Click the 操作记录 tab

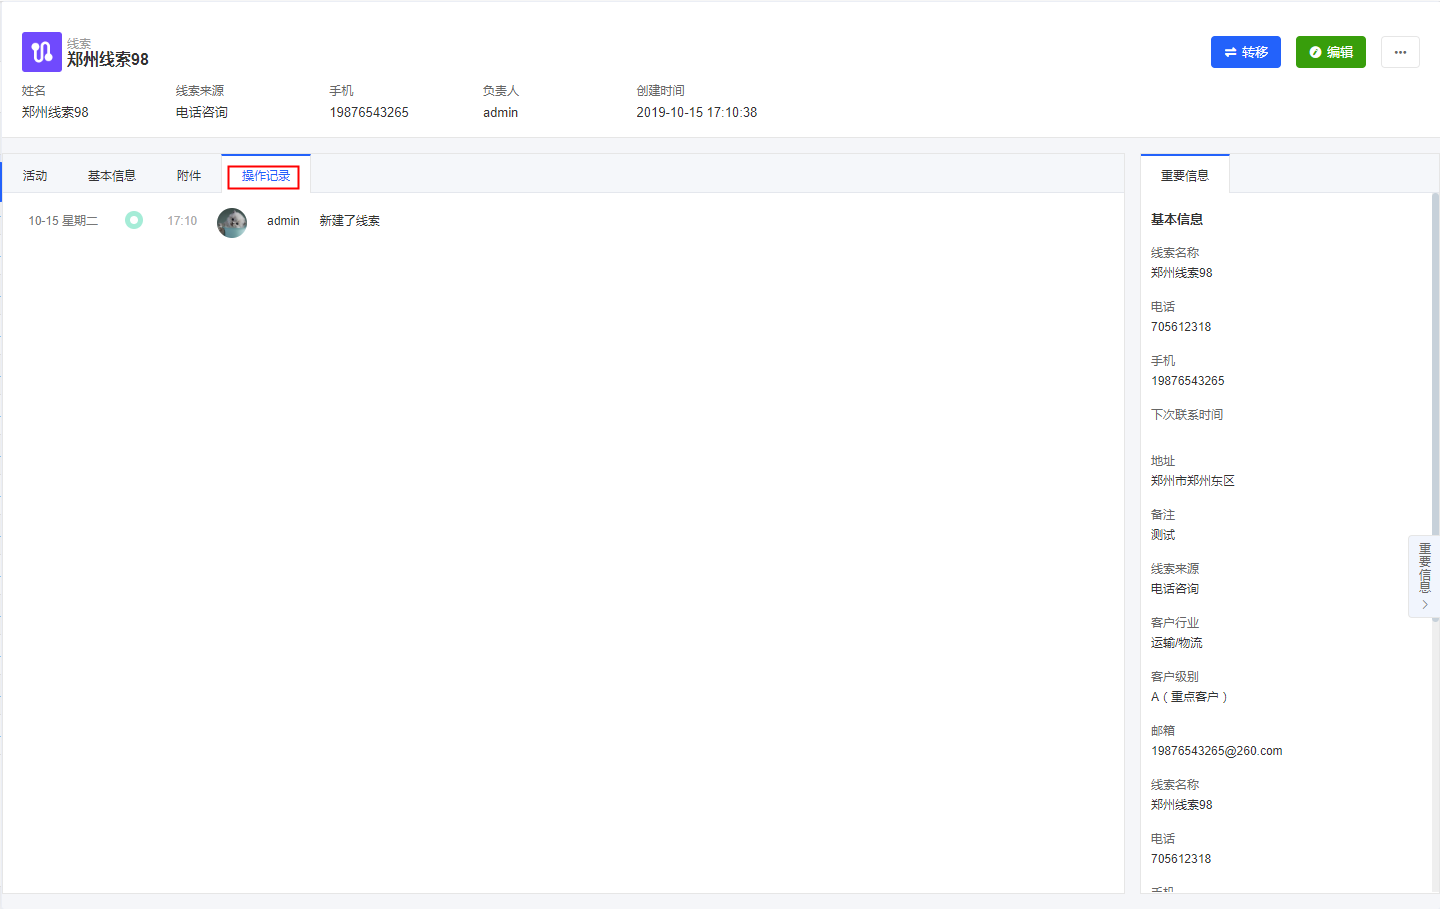point(265,176)
